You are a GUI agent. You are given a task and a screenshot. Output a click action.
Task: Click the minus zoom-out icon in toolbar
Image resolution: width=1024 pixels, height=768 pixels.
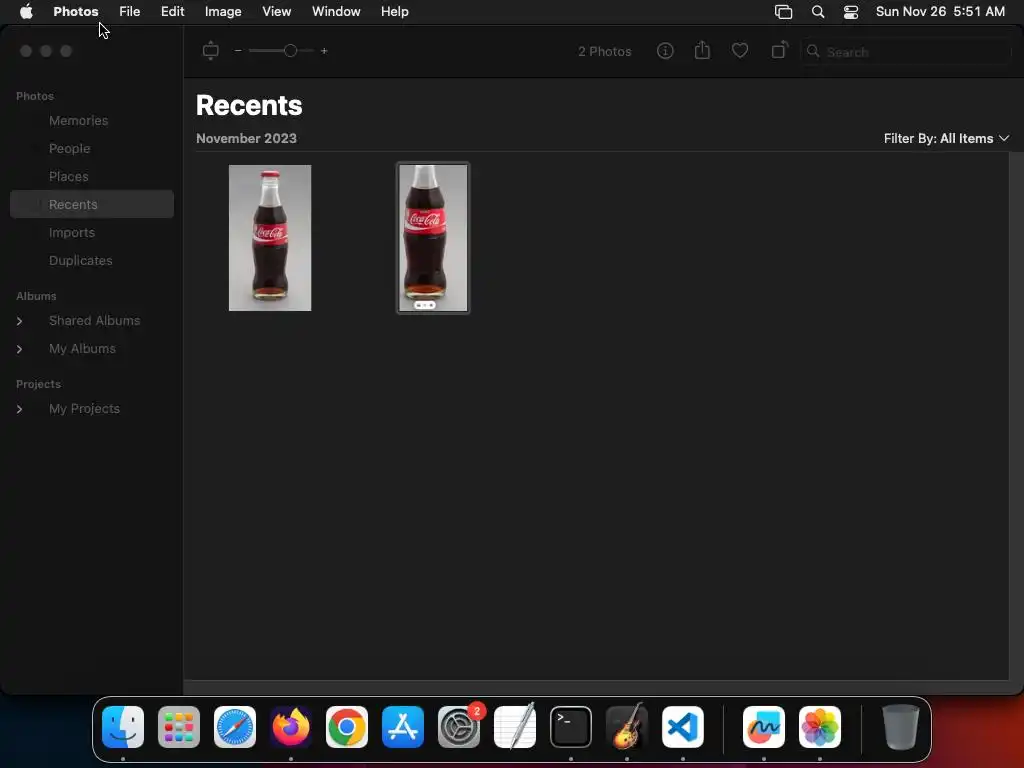238,51
